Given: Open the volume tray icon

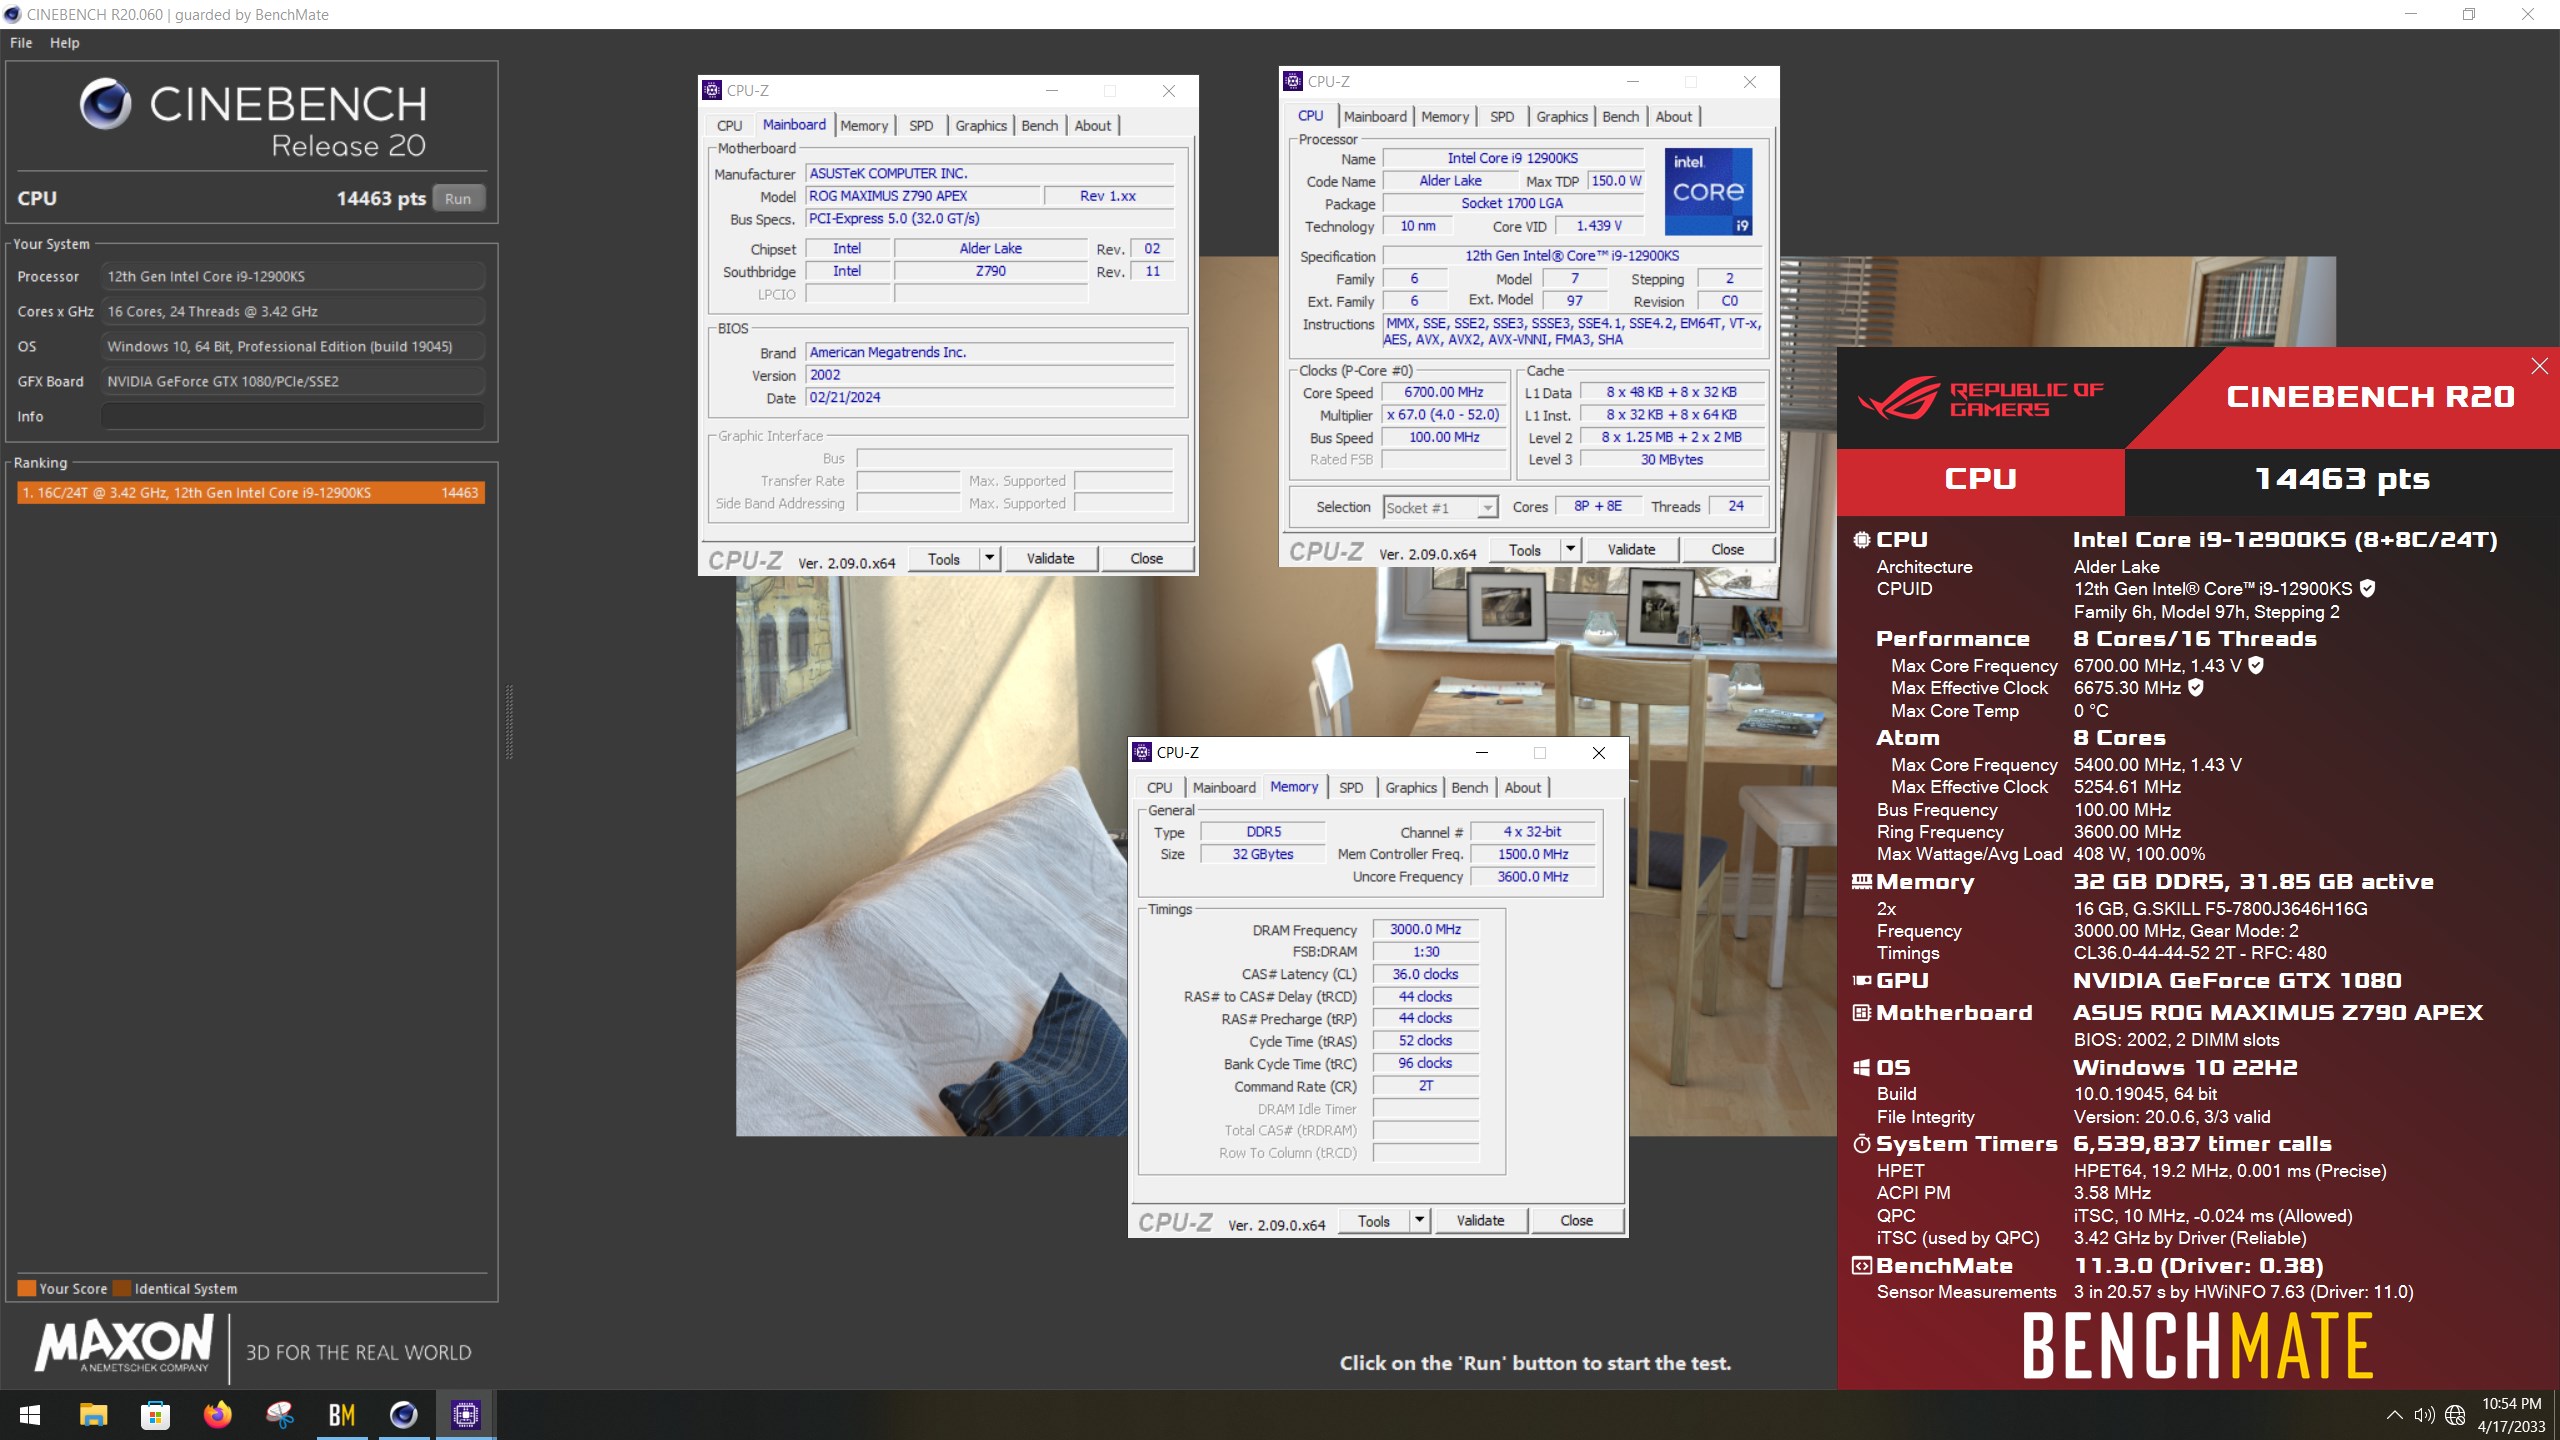Looking at the screenshot, I should [x=2424, y=1415].
